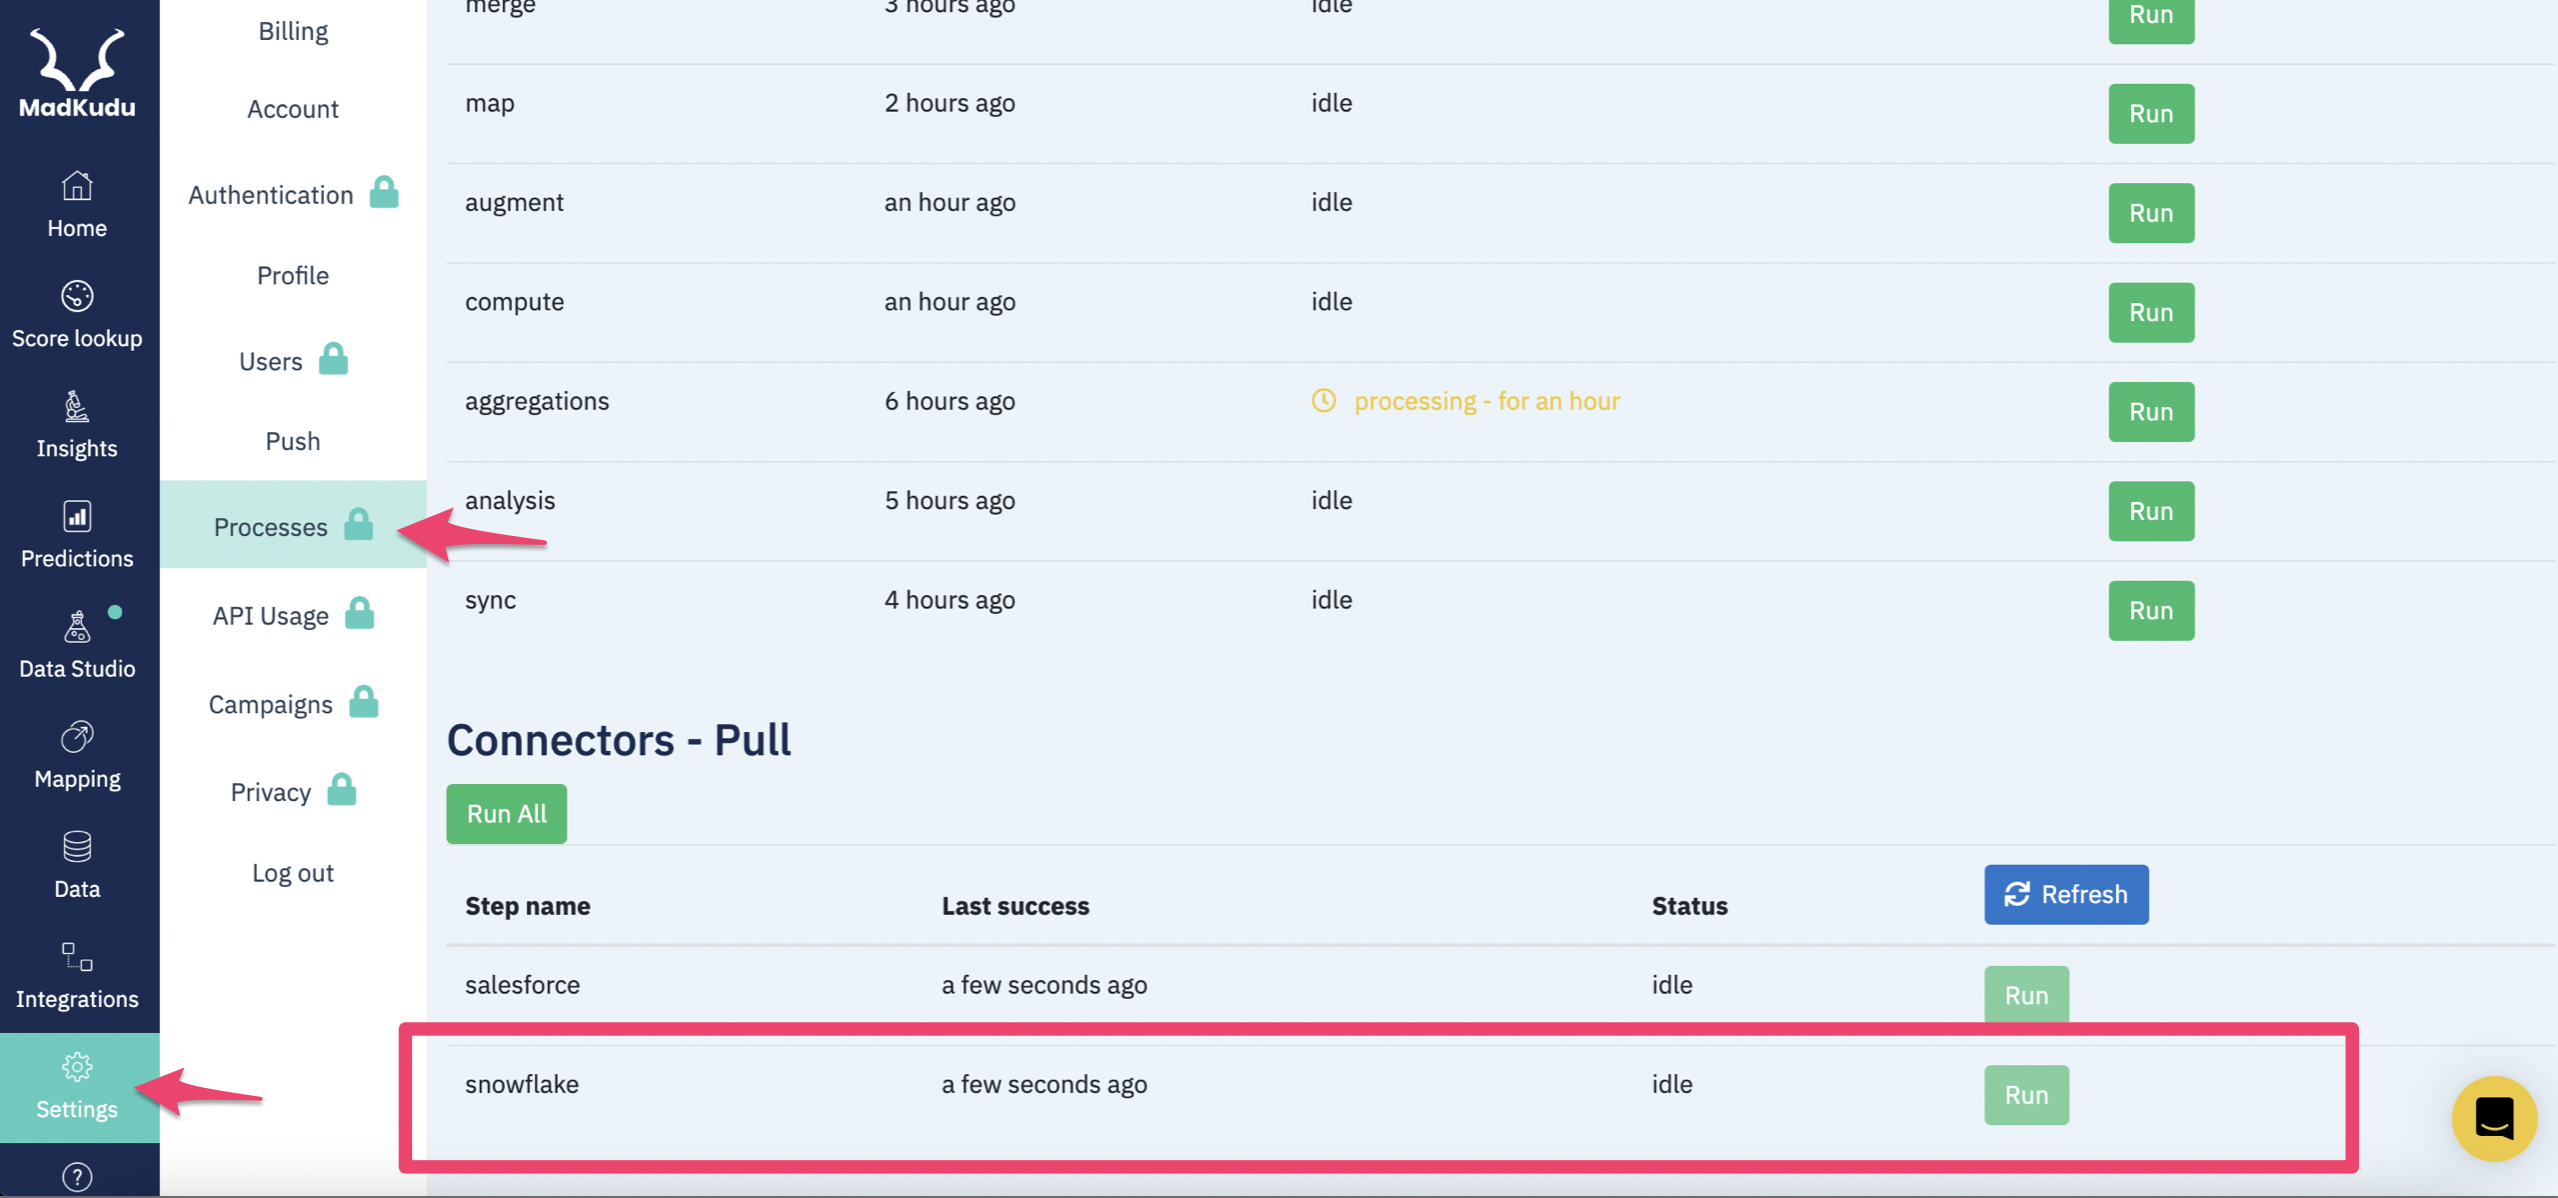Viewport: 2558px width, 1198px height.
Task: Run the snowflake connector
Action: coord(2026,1095)
